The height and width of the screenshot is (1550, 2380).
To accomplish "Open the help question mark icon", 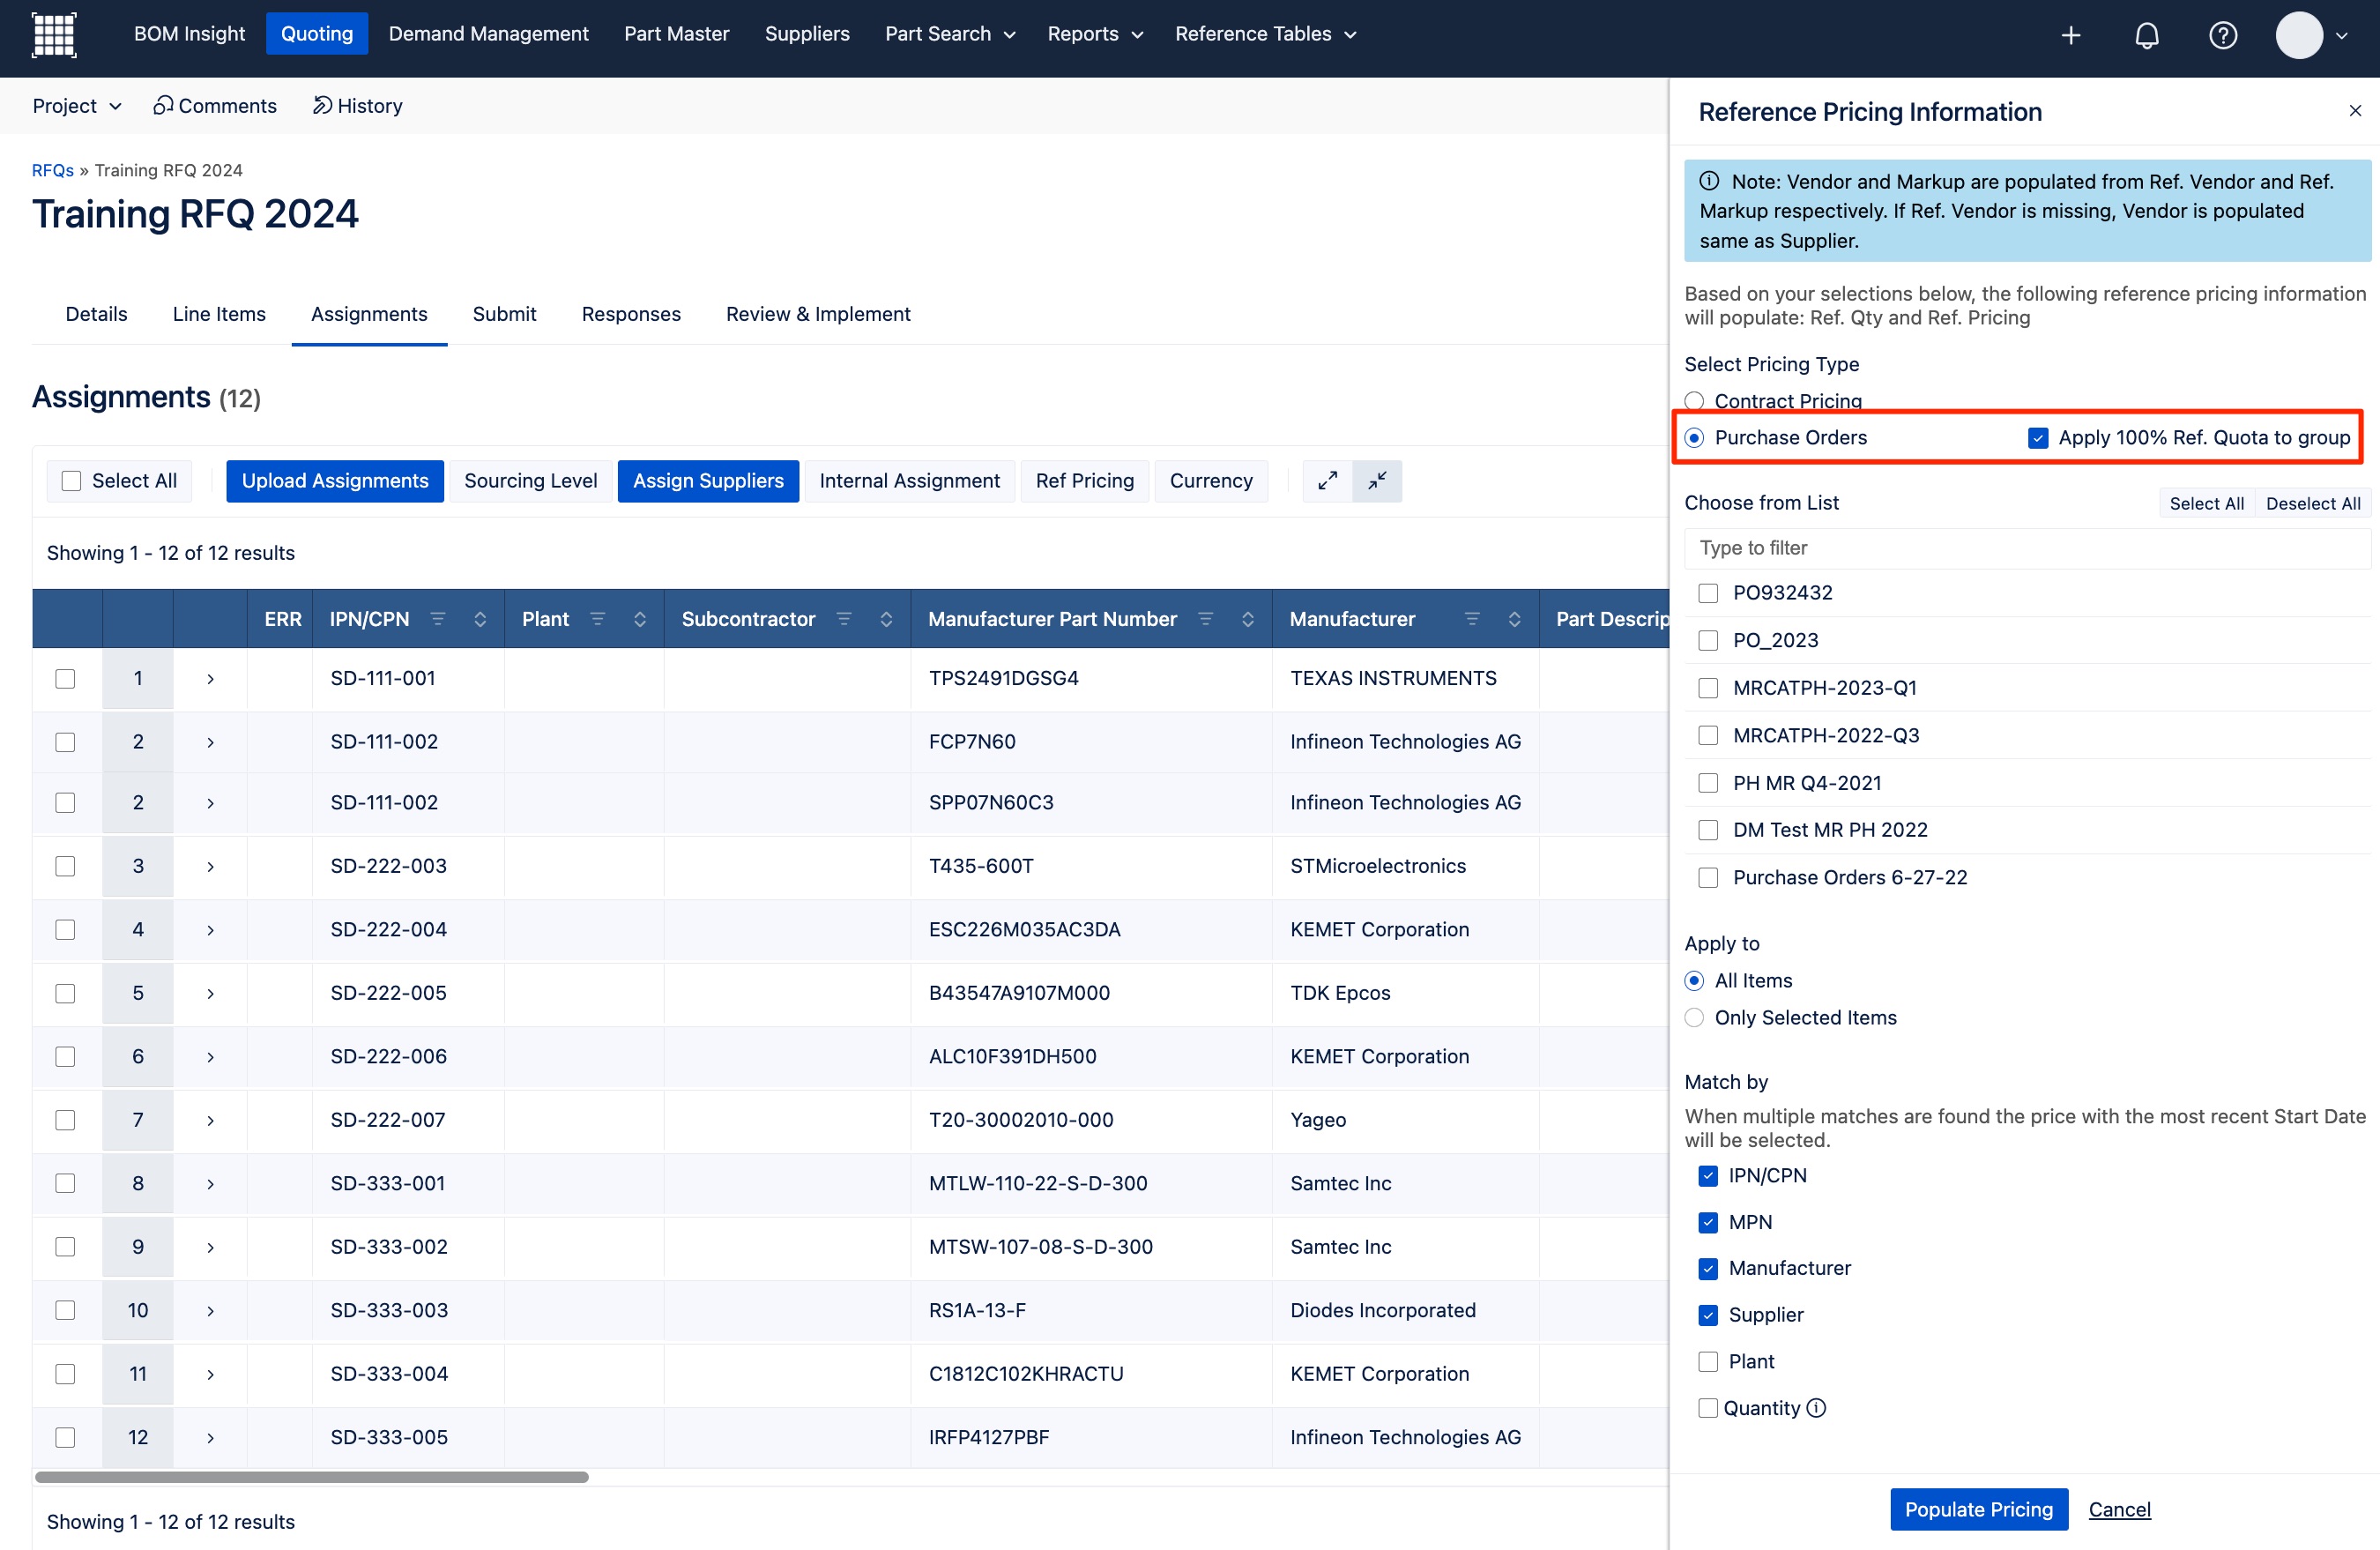I will click(x=2223, y=36).
